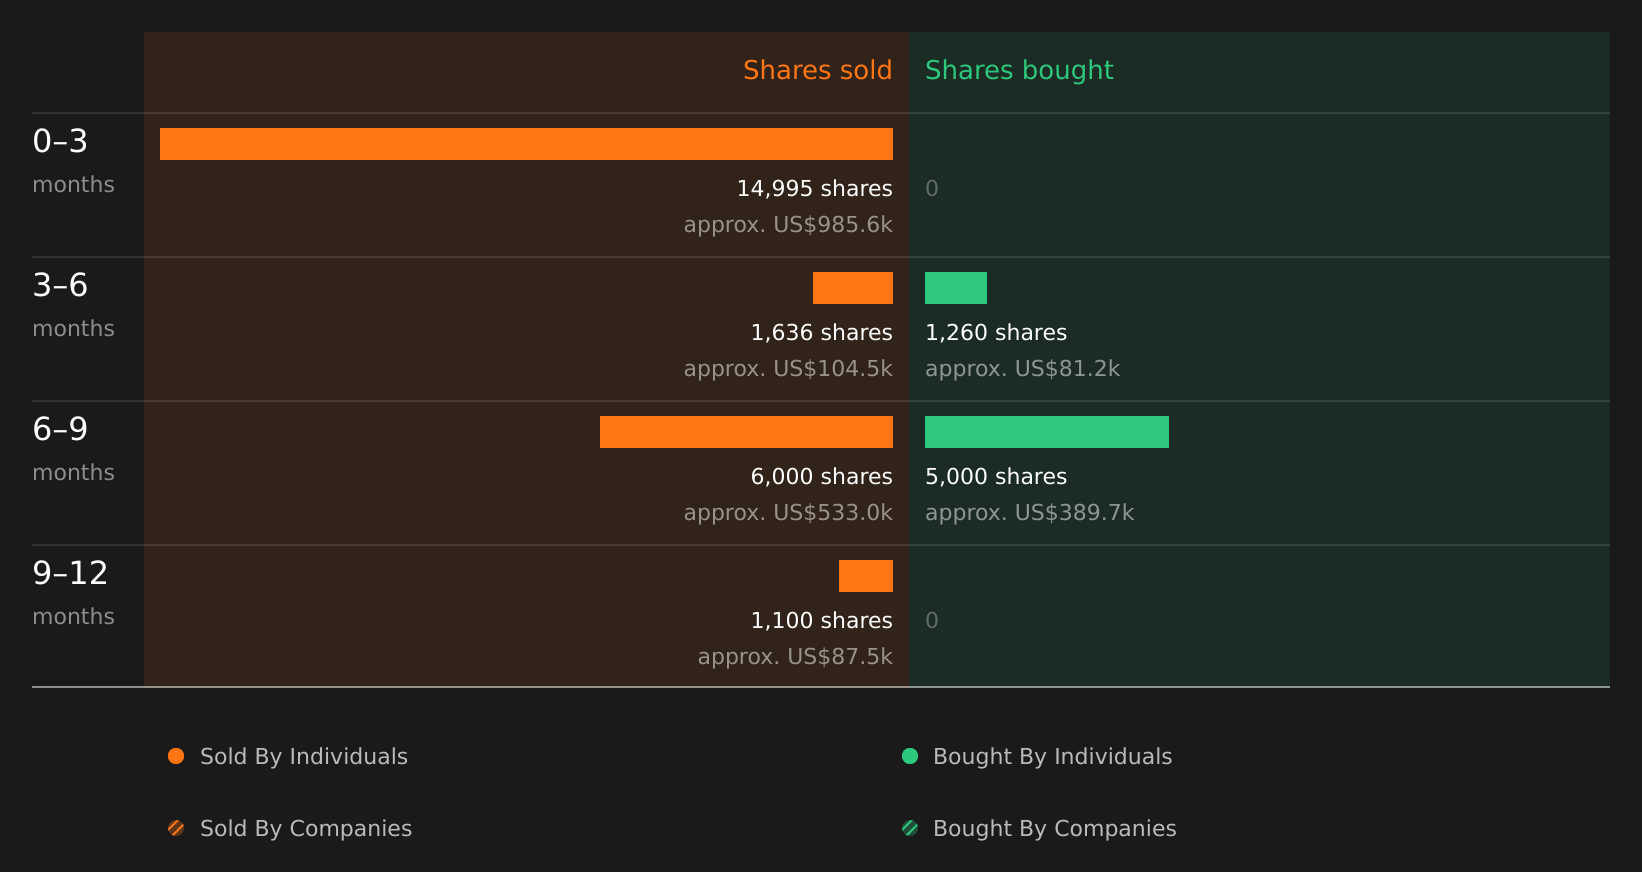
Task: Select the 0–3 months orange sold bar
Action: click(x=526, y=144)
